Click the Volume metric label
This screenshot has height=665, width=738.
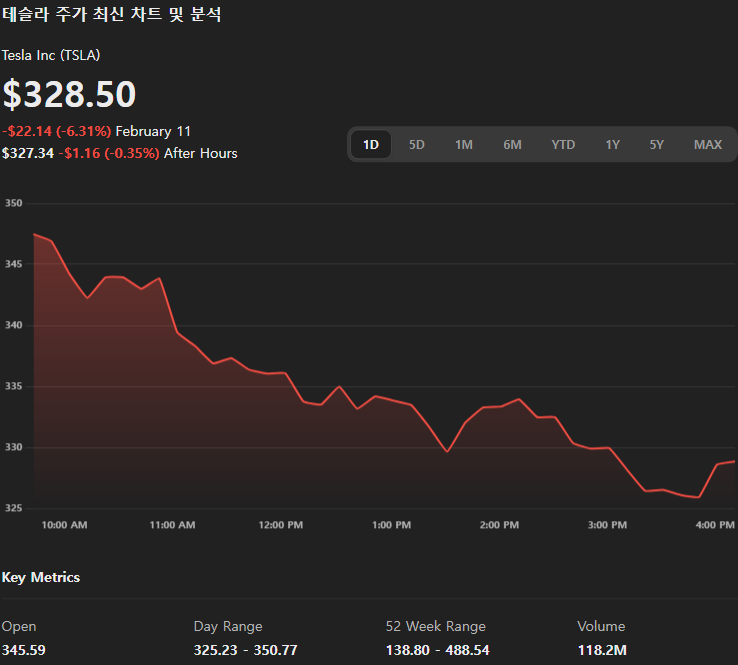click(601, 626)
